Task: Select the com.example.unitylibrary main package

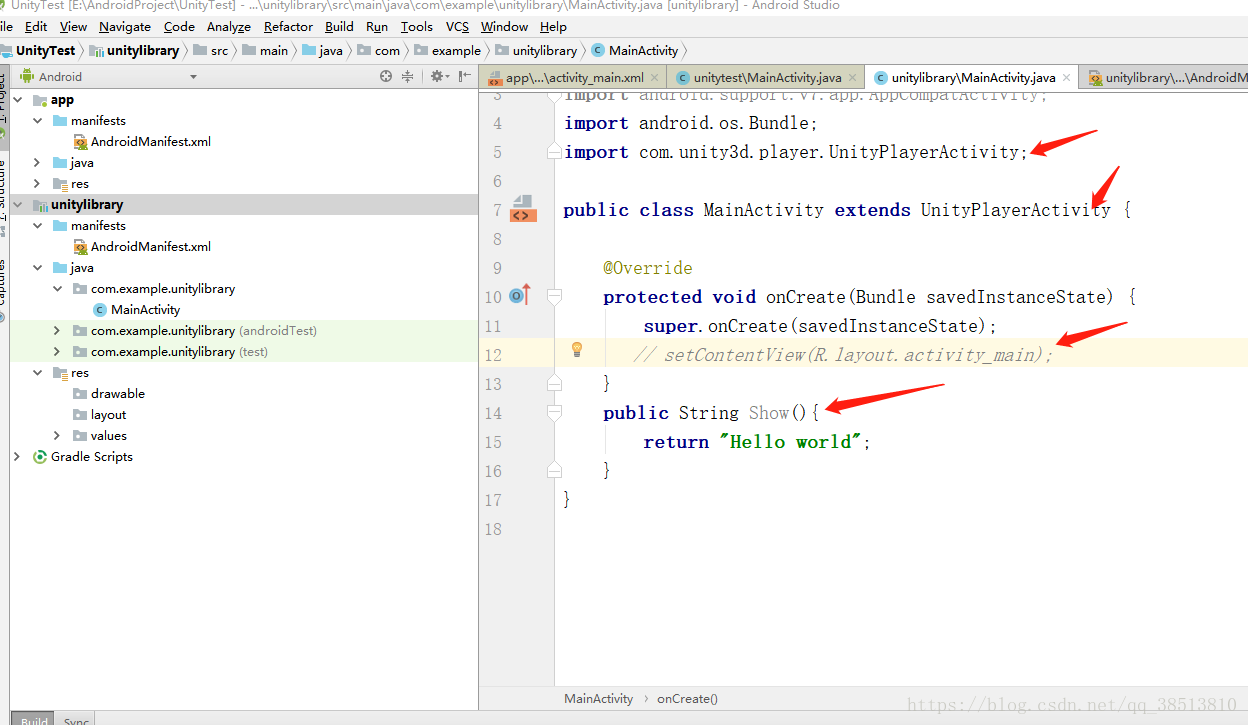Action: click(x=163, y=289)
